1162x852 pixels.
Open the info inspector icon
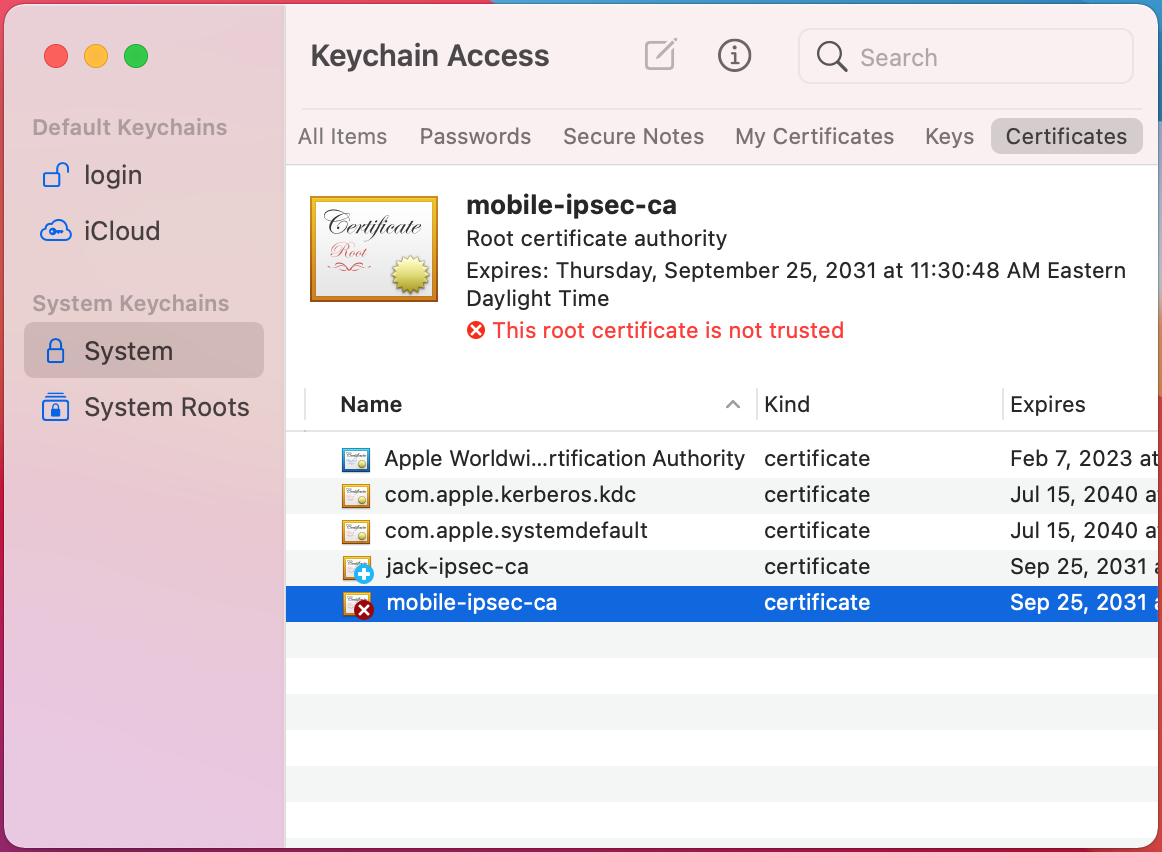(734, 55)
